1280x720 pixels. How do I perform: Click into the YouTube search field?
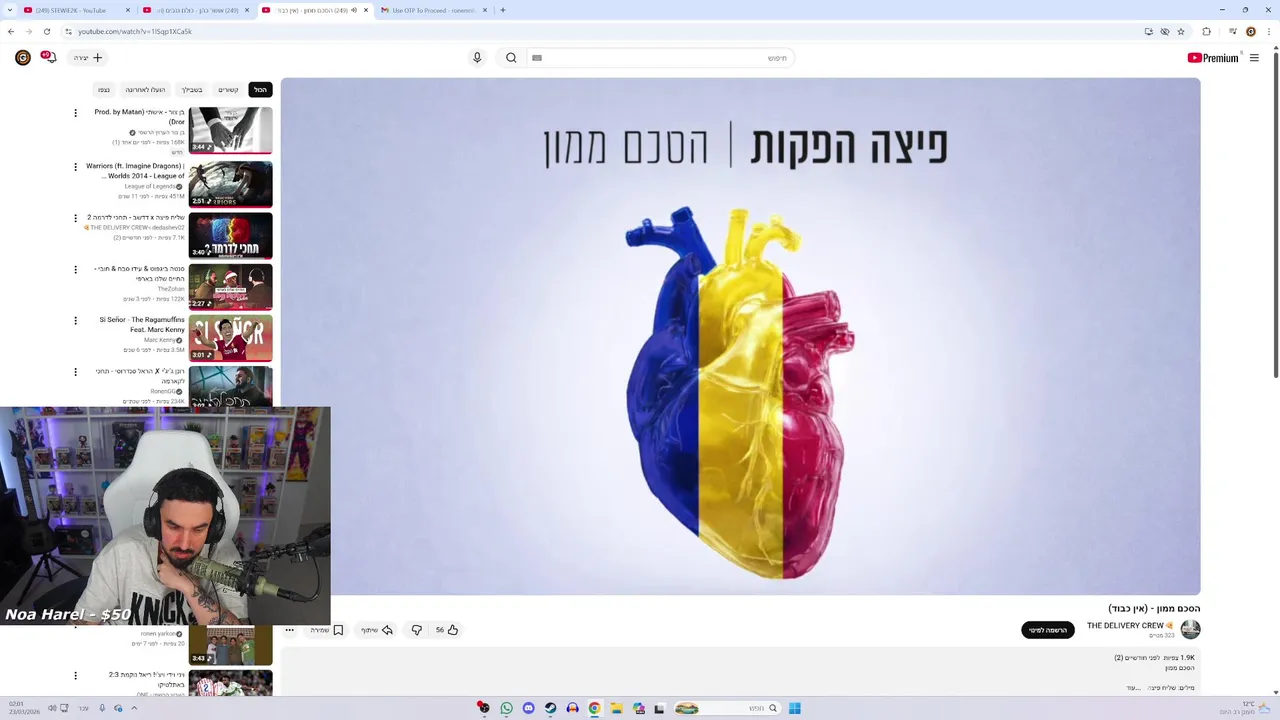[660, 58]
